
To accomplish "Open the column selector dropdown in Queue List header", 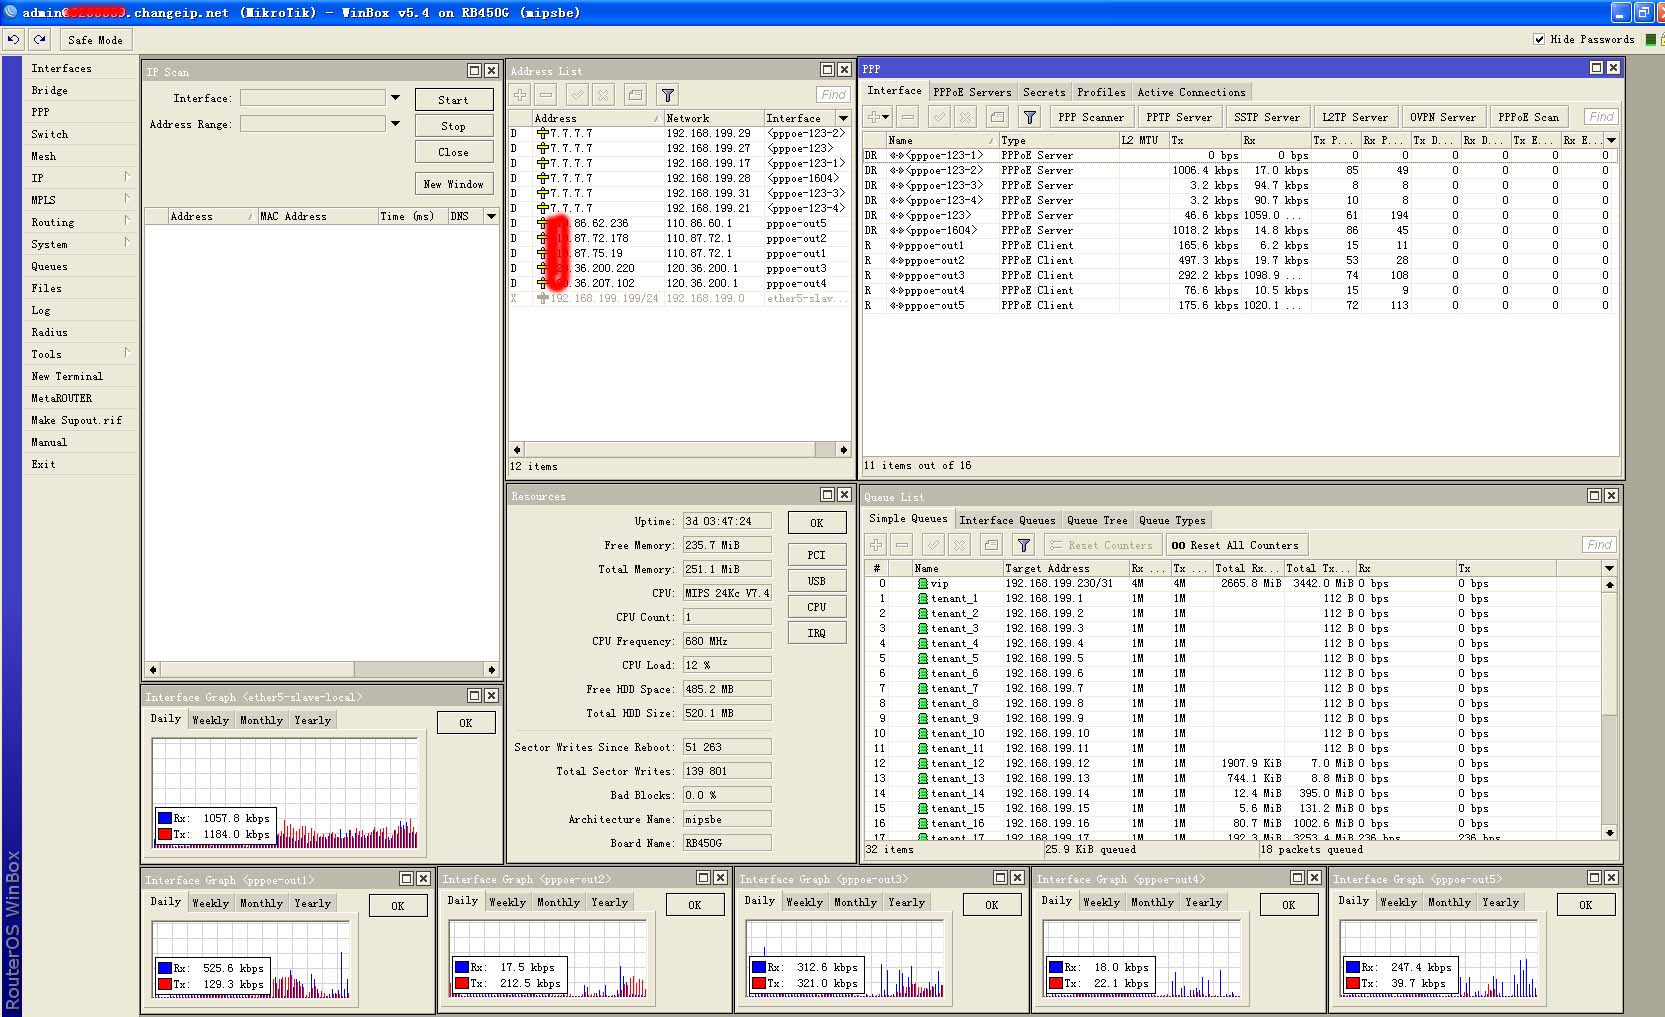I will click(x=1609, y=568).
